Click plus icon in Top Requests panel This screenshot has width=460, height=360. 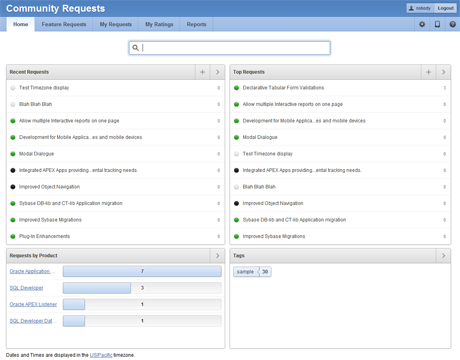click(428, 72)
